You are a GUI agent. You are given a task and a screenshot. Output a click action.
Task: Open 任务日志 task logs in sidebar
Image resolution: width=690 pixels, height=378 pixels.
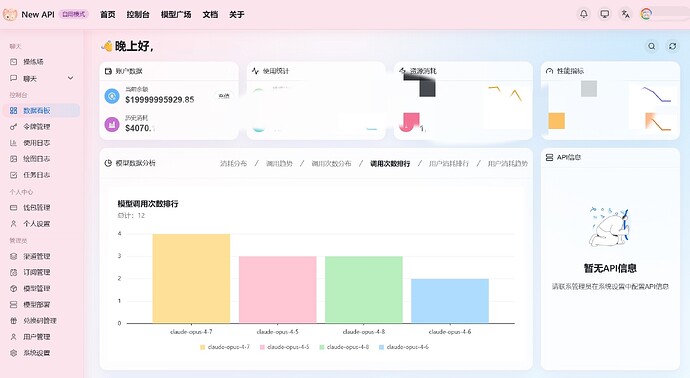click(42, 175)
